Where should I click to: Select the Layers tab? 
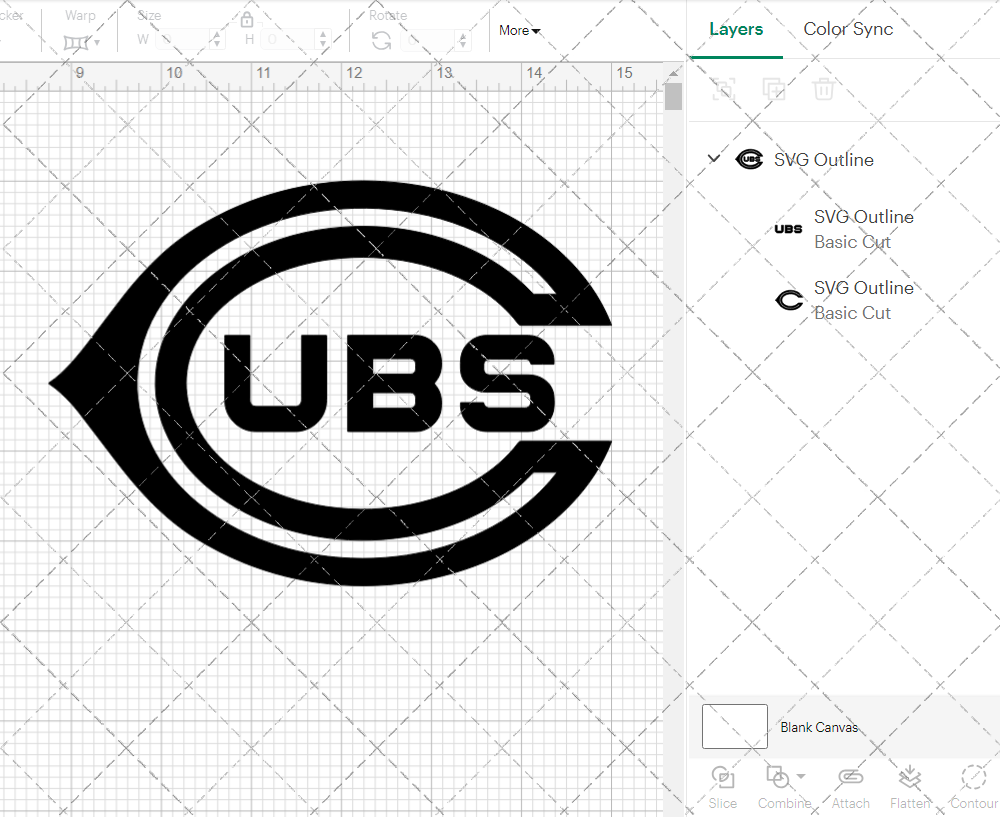(736, 29)
